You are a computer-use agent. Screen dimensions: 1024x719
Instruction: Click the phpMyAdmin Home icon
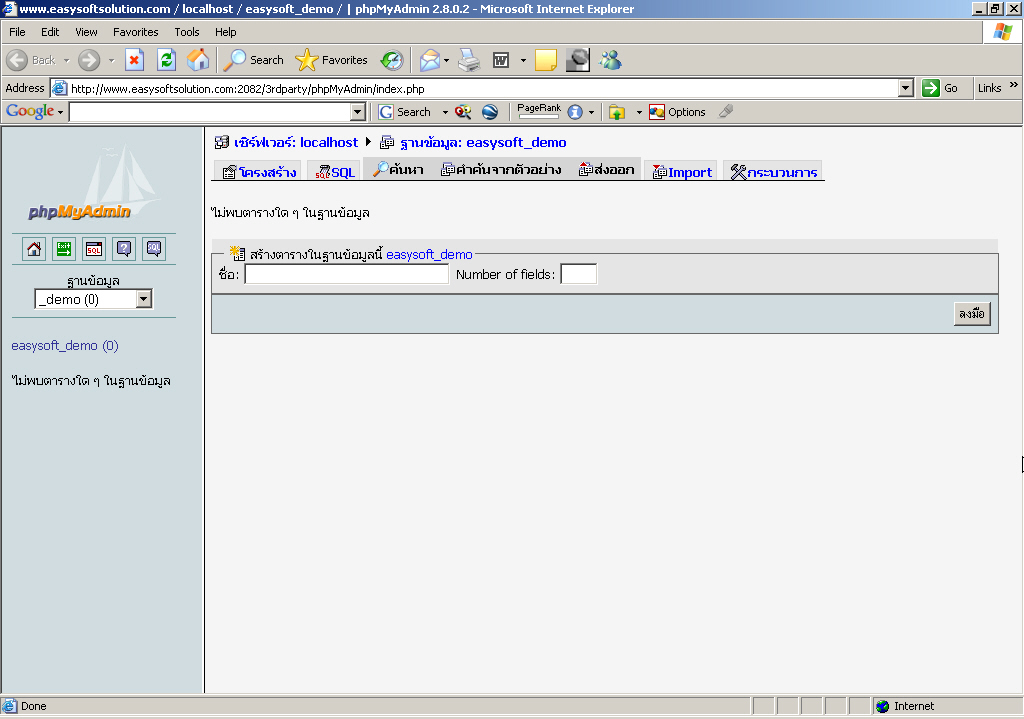coord(34,249)
